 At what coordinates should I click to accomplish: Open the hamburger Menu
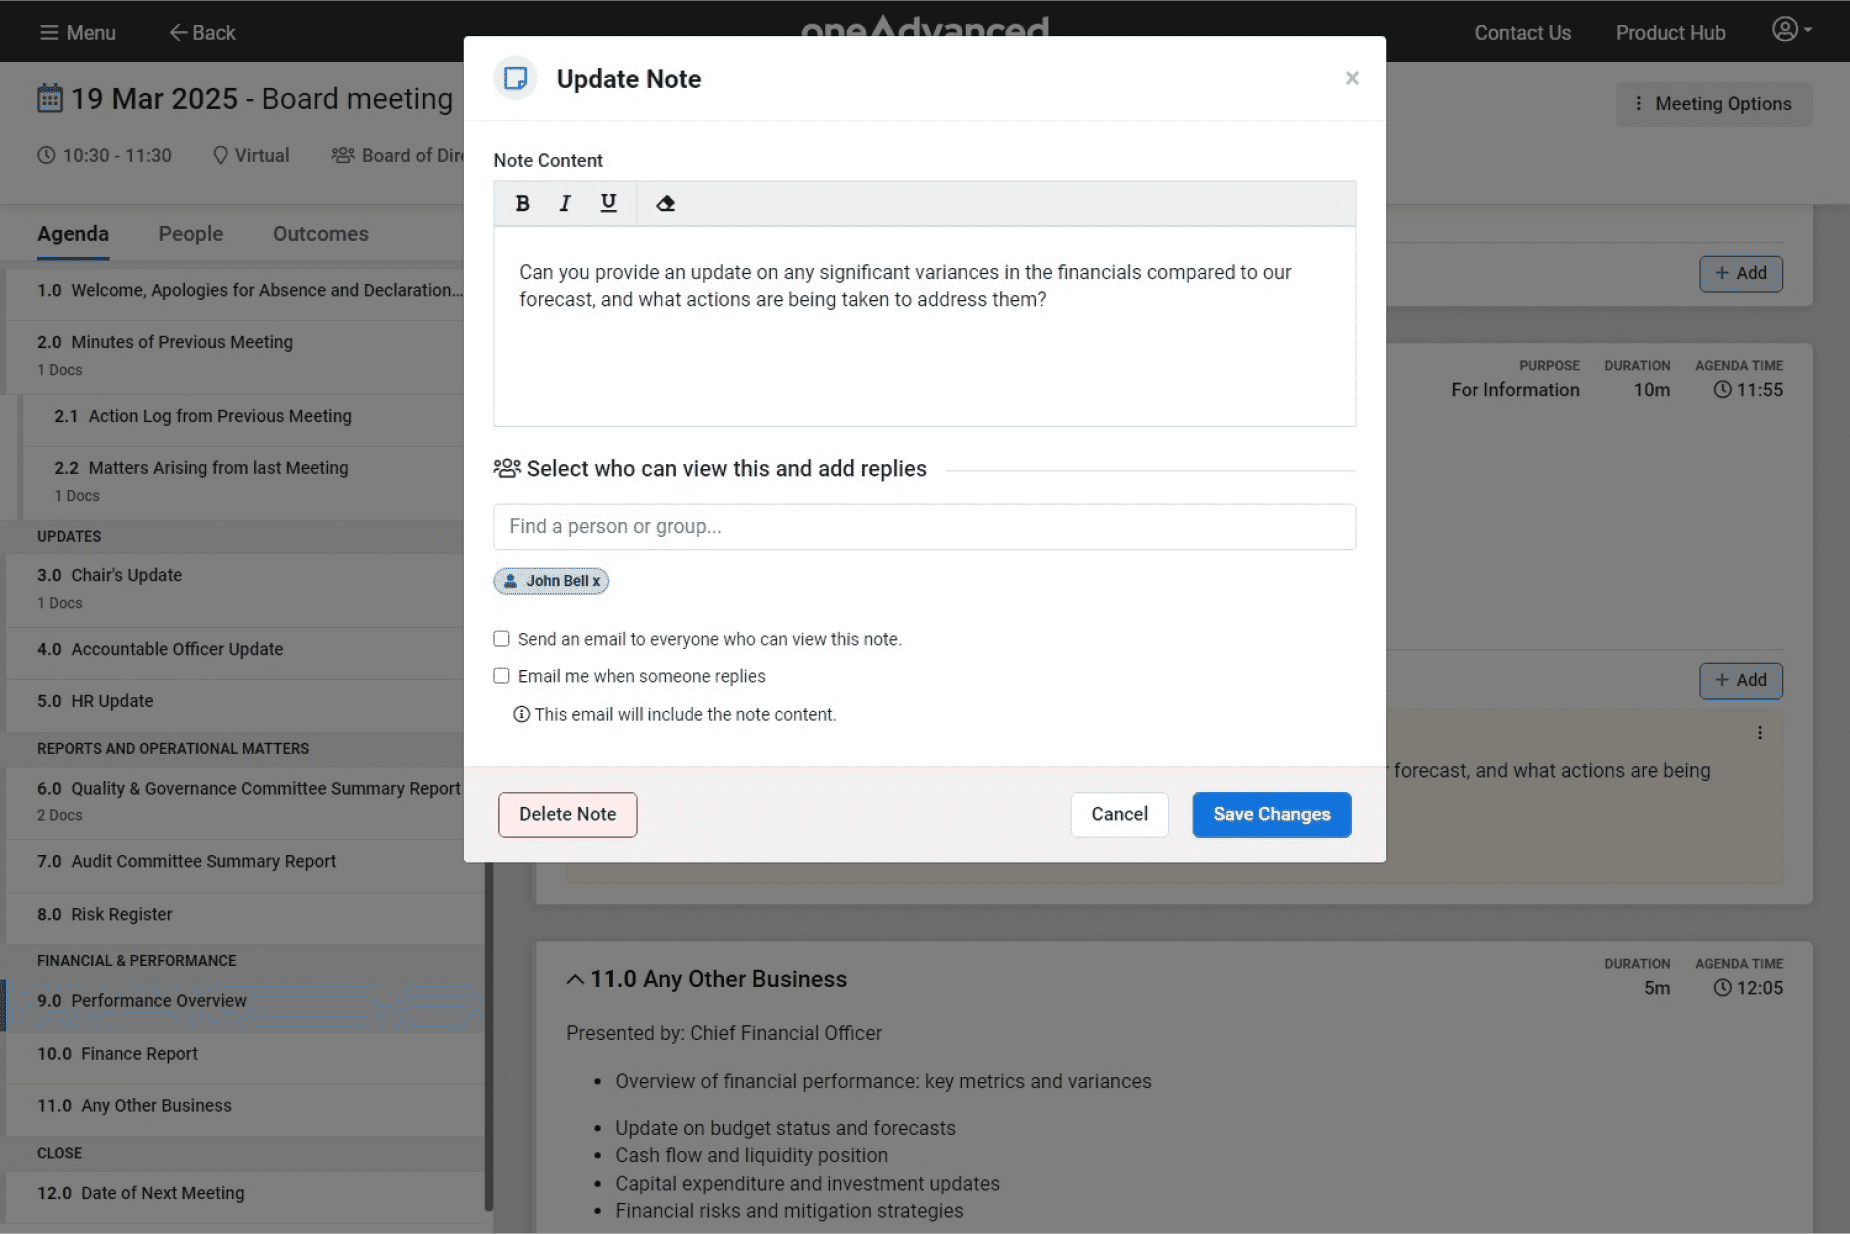tap(77, 33)
